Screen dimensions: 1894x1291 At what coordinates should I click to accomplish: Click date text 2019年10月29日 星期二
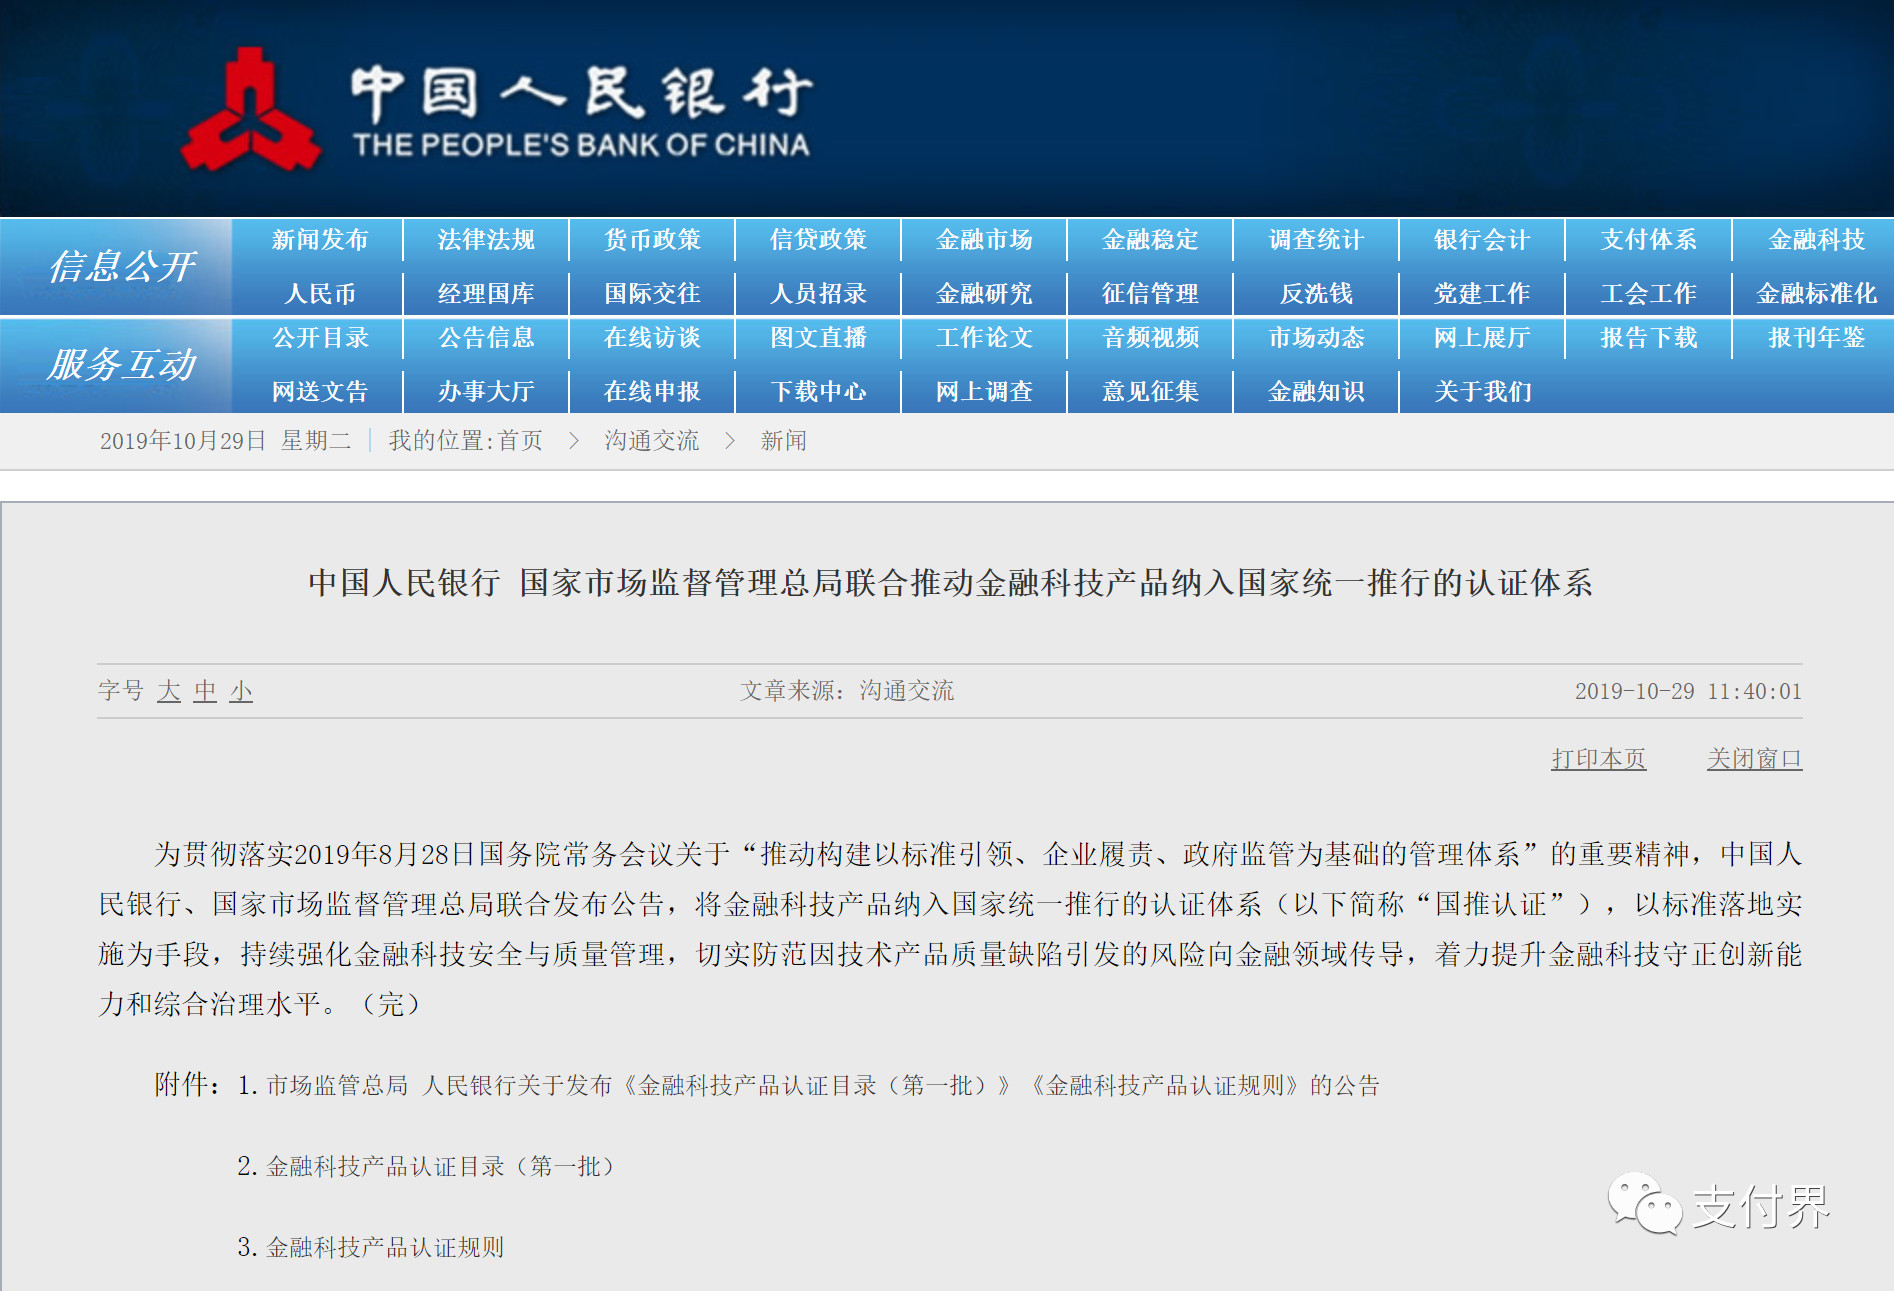point(225,441)
